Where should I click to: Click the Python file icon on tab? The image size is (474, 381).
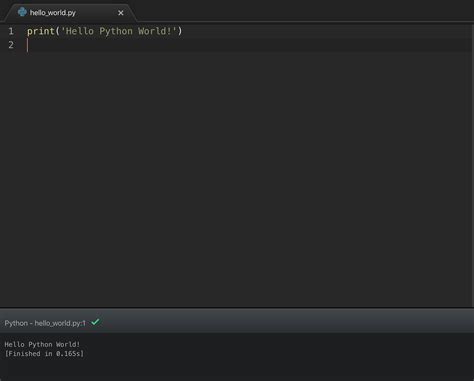(22, 12)
